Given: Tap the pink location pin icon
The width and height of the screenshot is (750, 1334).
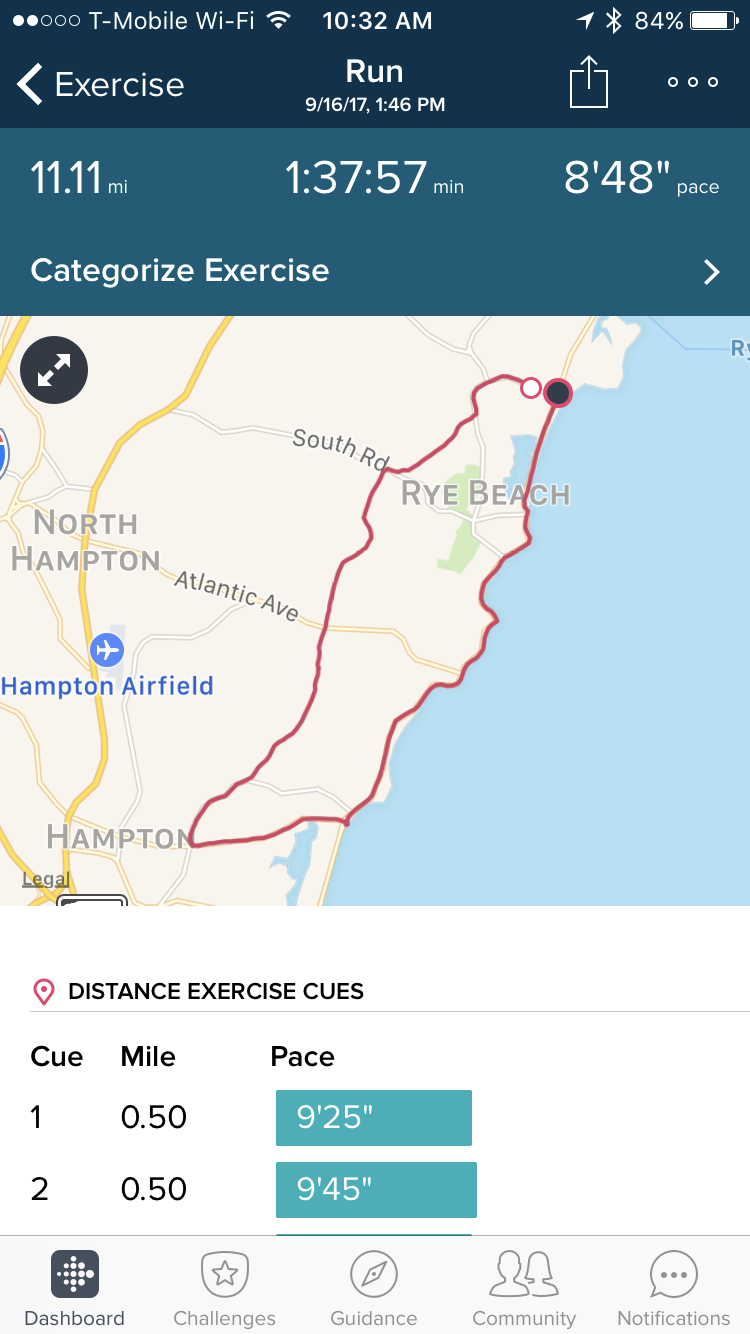Looking at the screenshot, I should pyautogui.click(x=43, y=992).
